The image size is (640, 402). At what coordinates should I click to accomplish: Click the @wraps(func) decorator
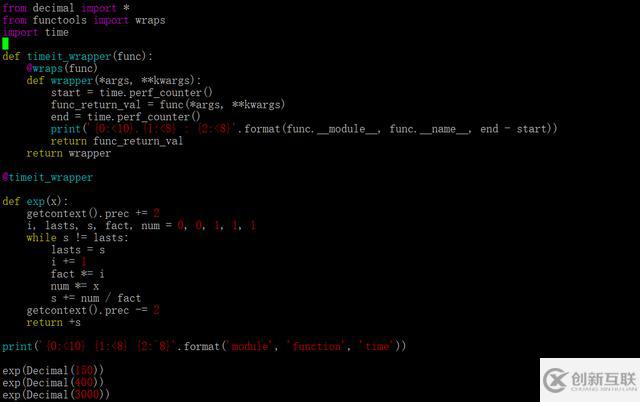[62, 68]
